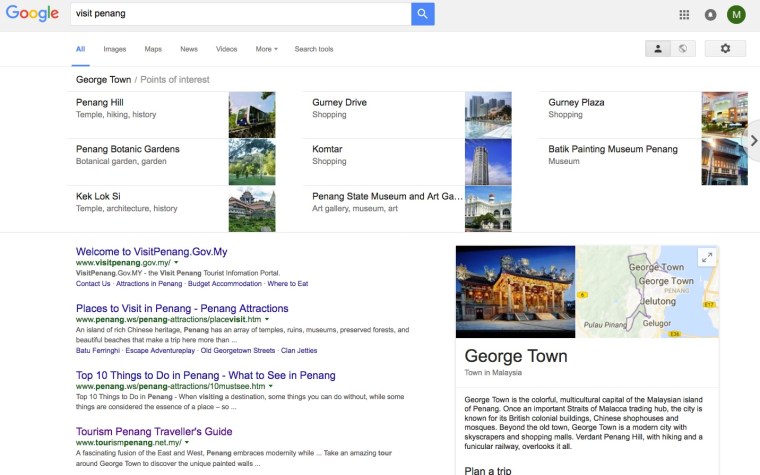
Task: Open the George Town map preview
Action: (x=647, y=292)
